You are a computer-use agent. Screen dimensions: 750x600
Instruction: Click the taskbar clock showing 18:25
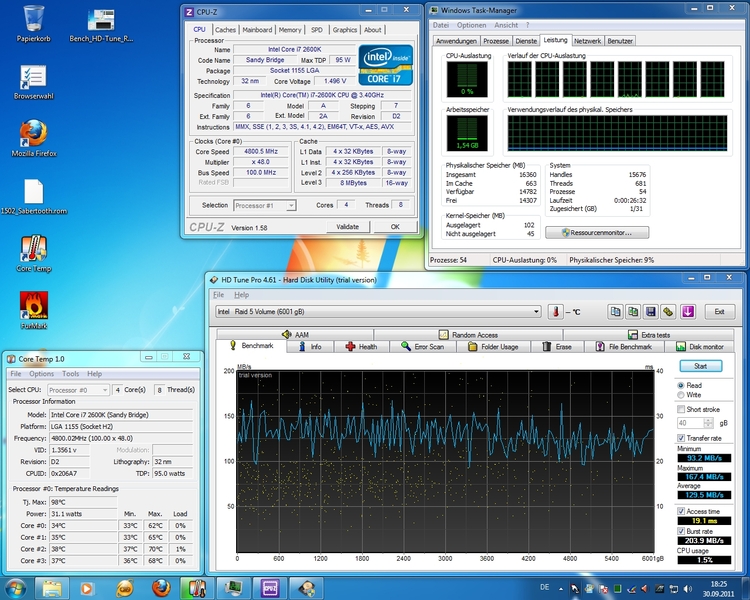(x=718, y=589)
